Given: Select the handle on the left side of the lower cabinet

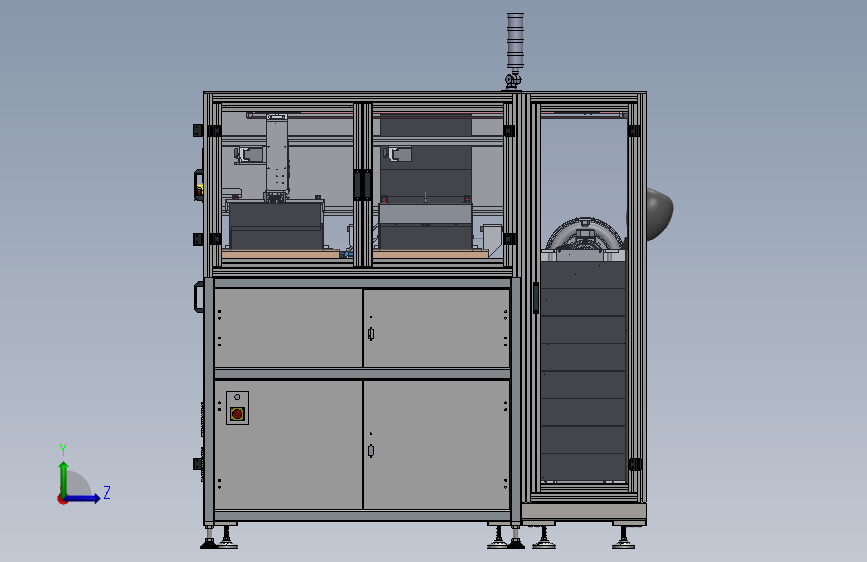Looking at the screenshot, I should click(x=199, y=297).
